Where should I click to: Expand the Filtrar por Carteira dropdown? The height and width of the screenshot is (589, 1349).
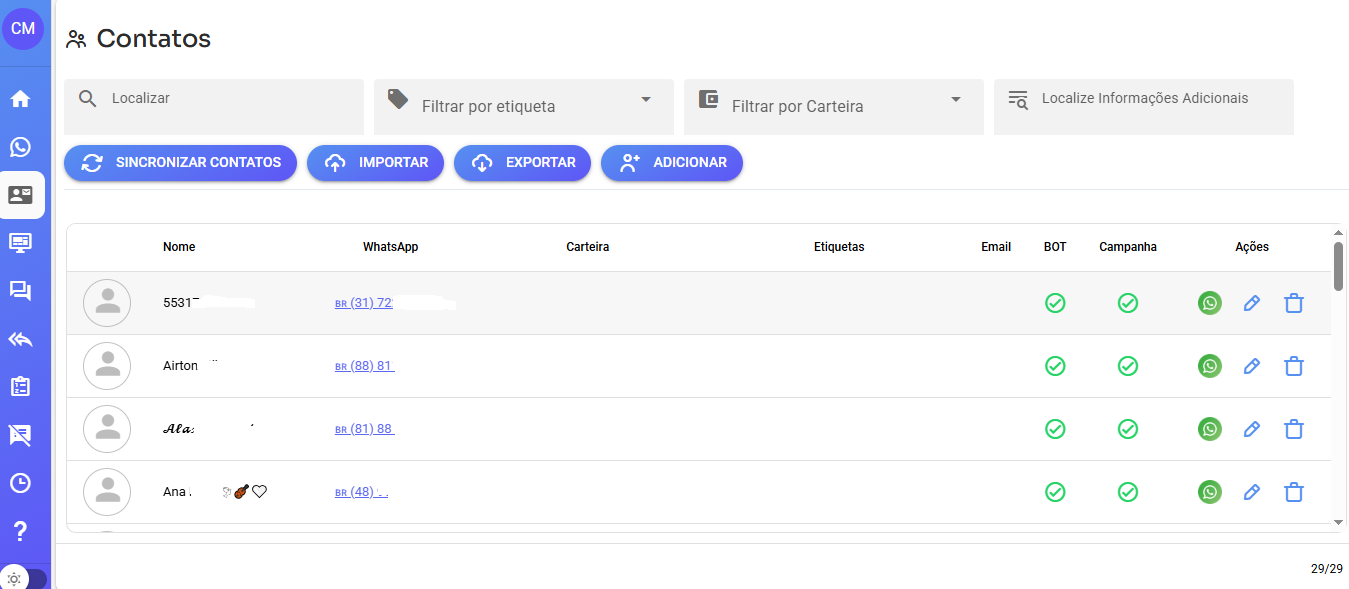pyautogui.click(x=955, y=100)
